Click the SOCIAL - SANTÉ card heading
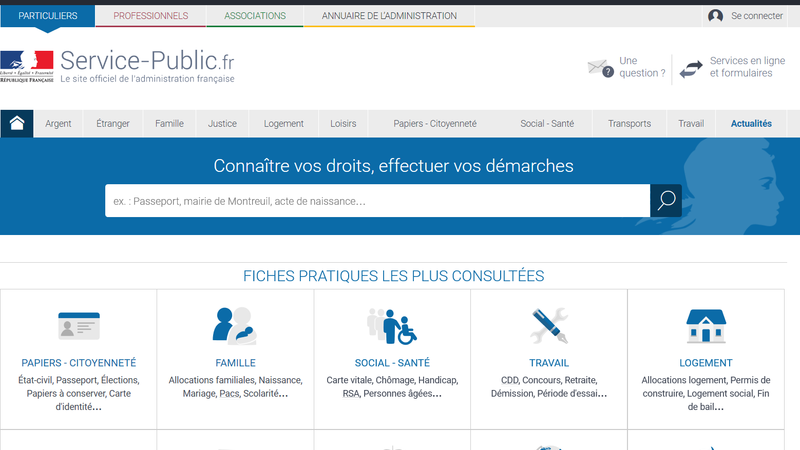 pos(392,363)
